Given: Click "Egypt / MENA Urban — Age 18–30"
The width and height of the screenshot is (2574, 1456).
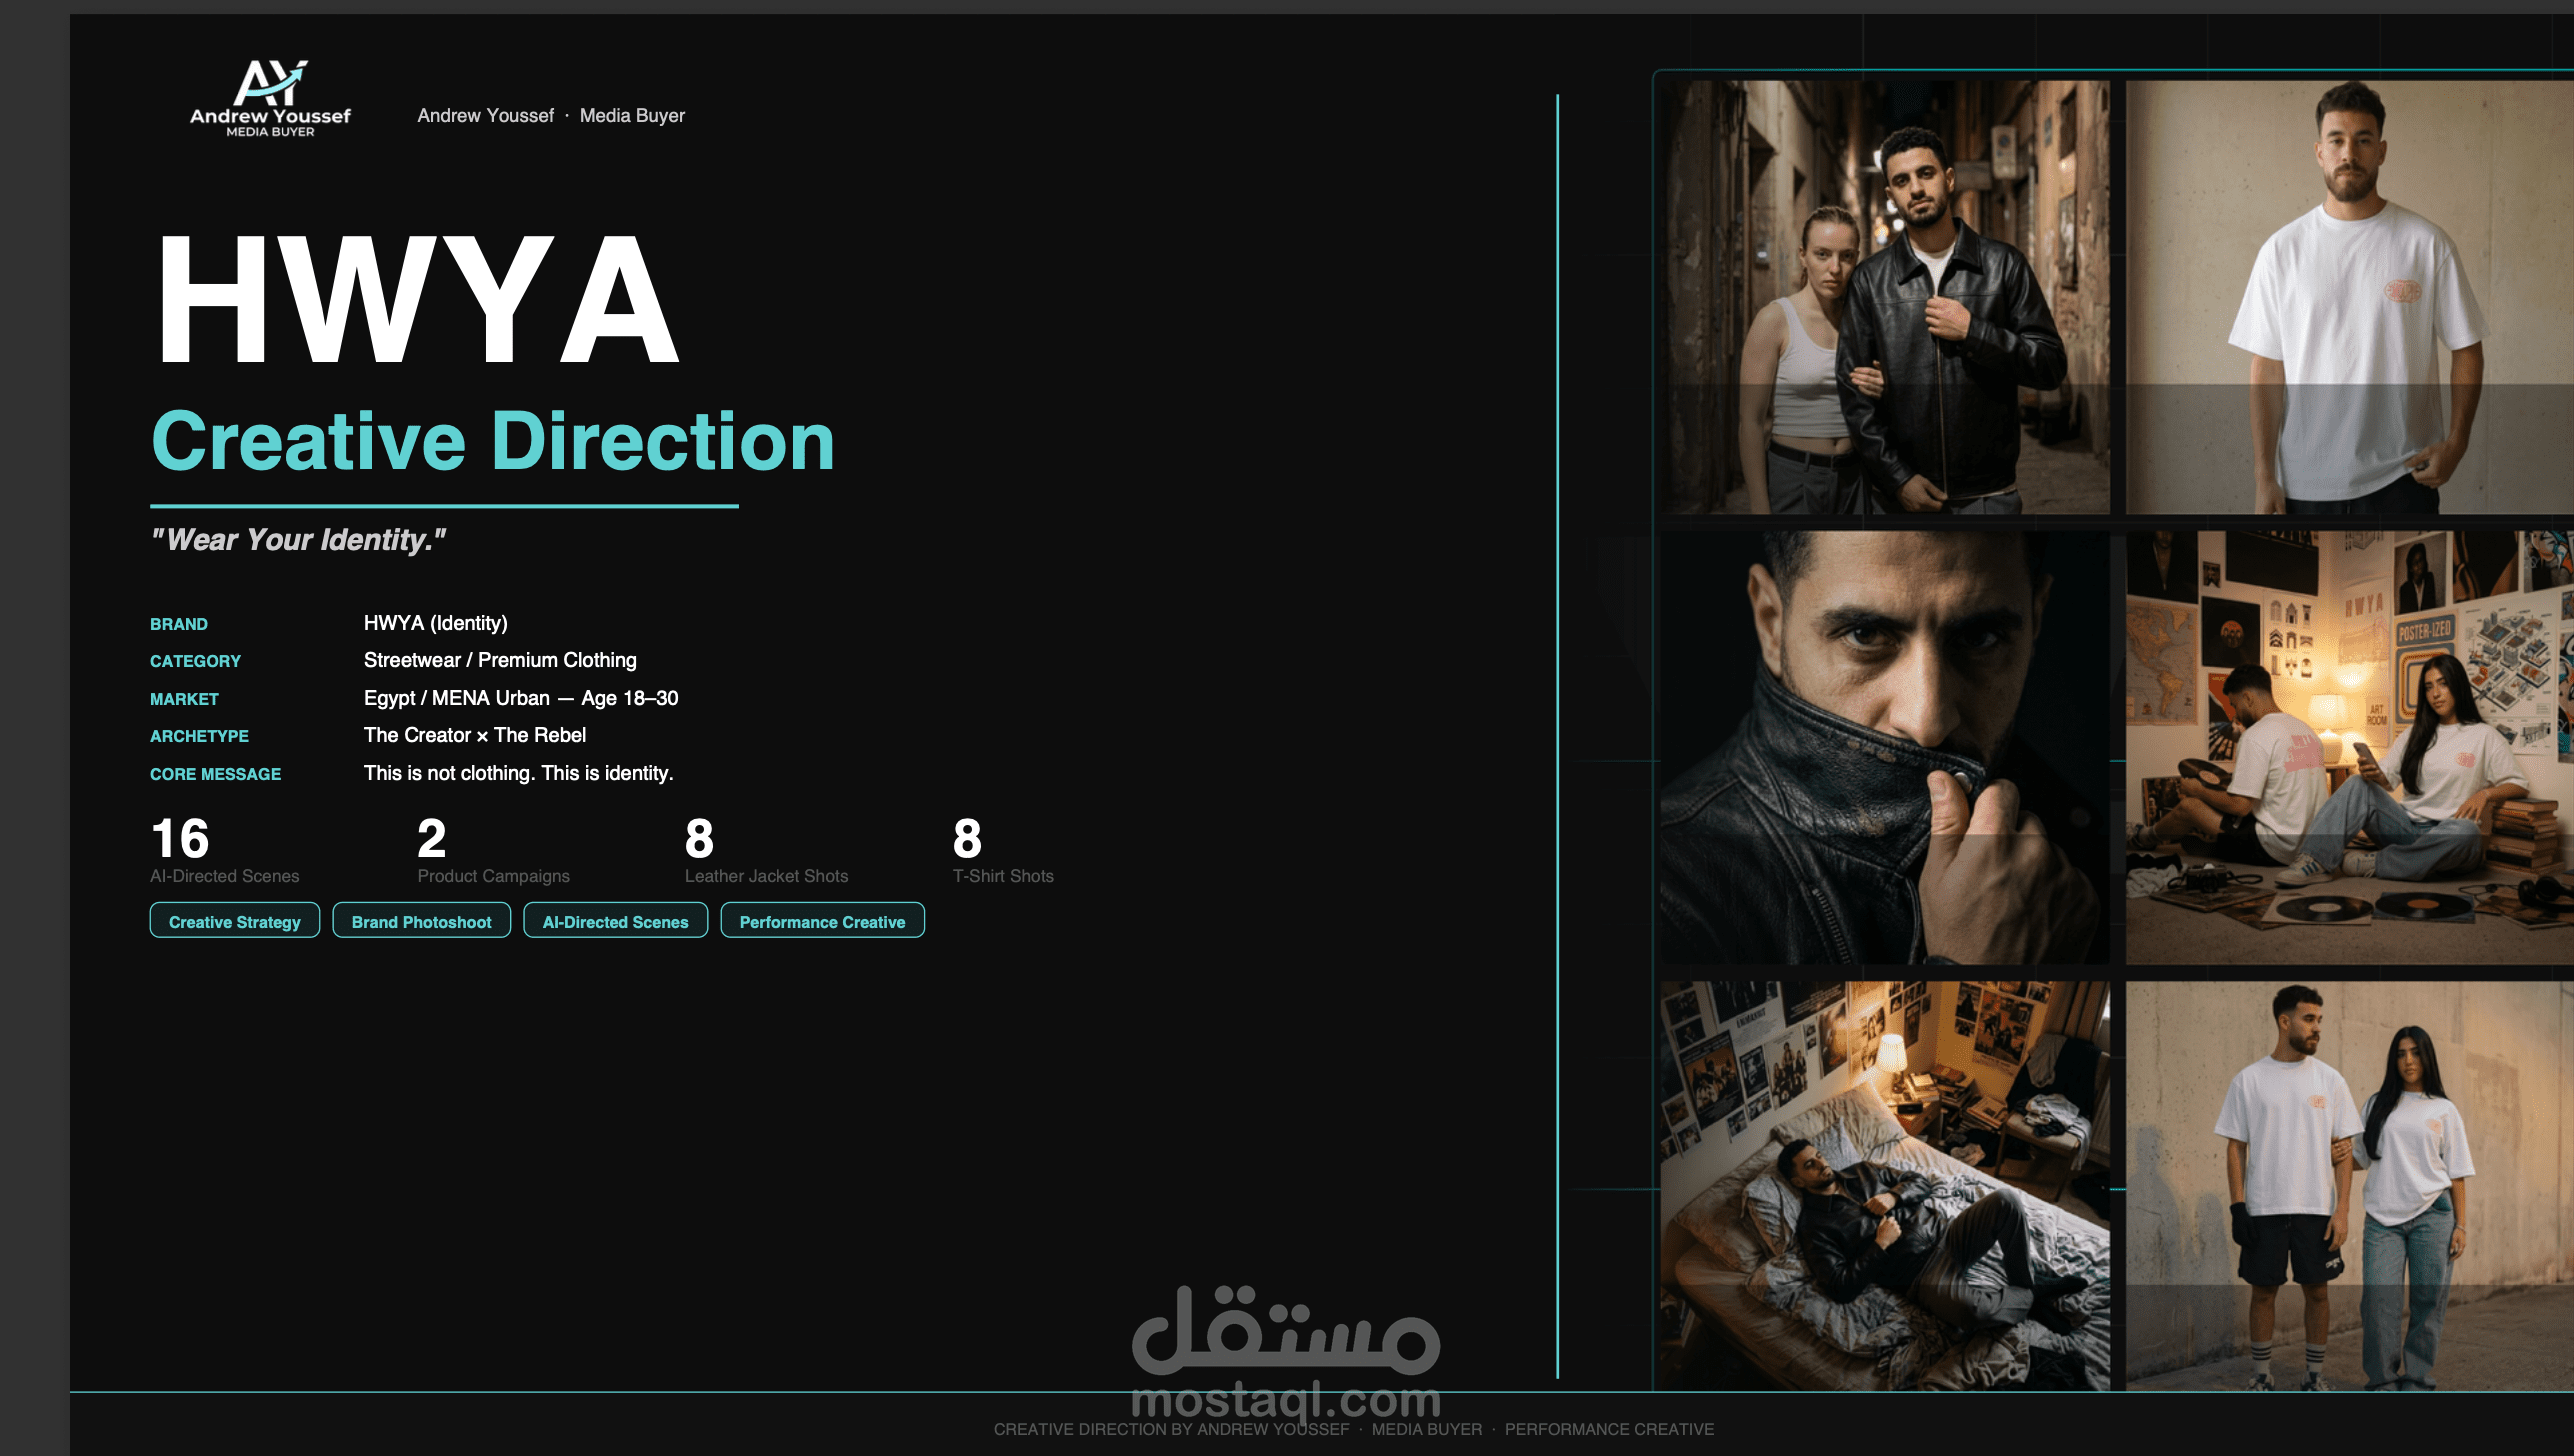Looking at the screenshot, I should click(521, 698).
